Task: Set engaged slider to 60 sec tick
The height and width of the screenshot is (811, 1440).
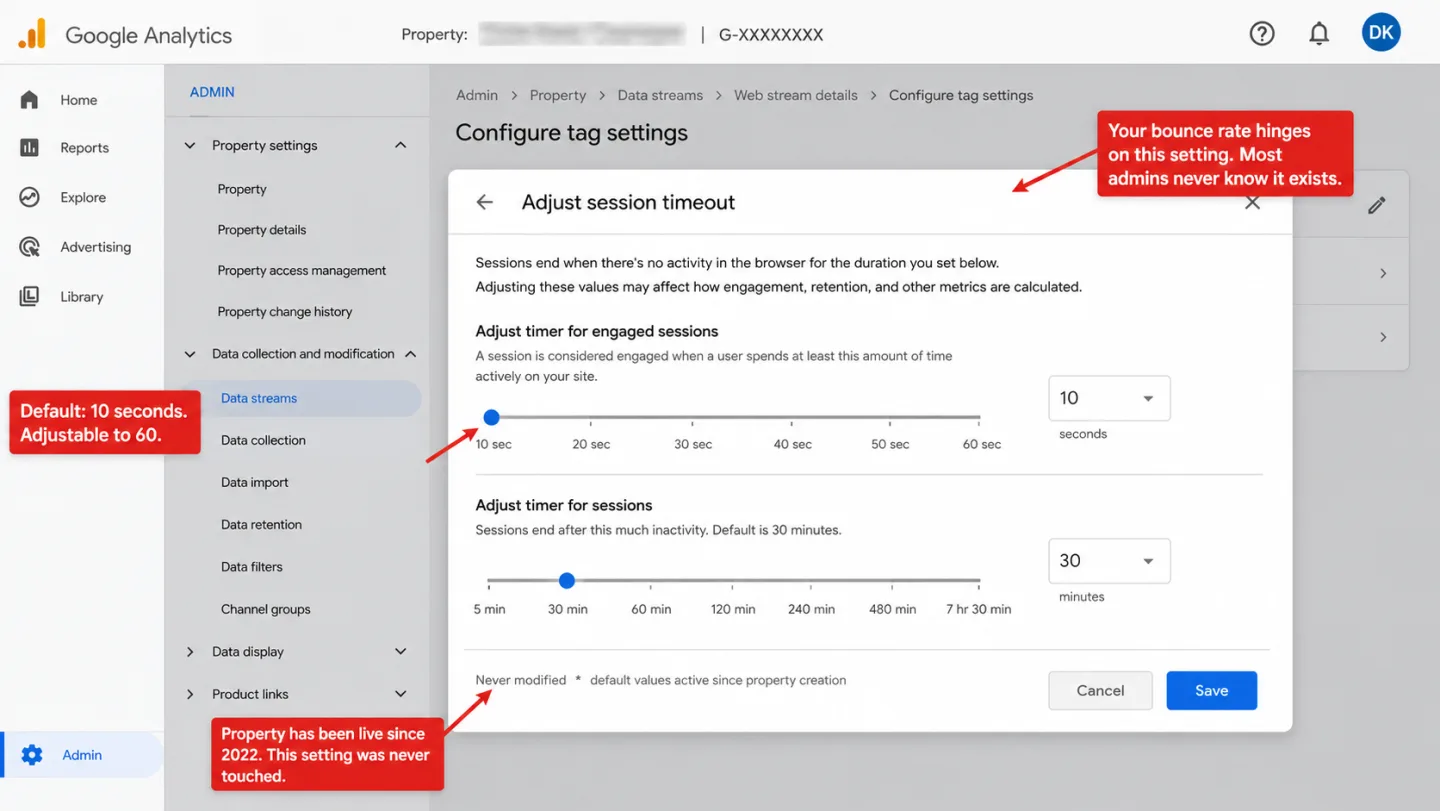Action: click(979, 417)
